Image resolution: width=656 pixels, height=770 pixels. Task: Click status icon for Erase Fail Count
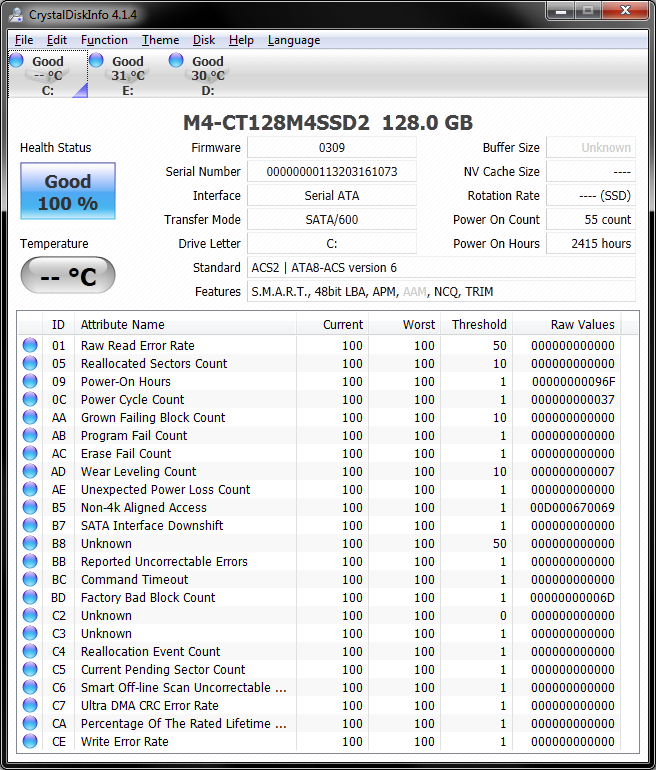(30, 453)
